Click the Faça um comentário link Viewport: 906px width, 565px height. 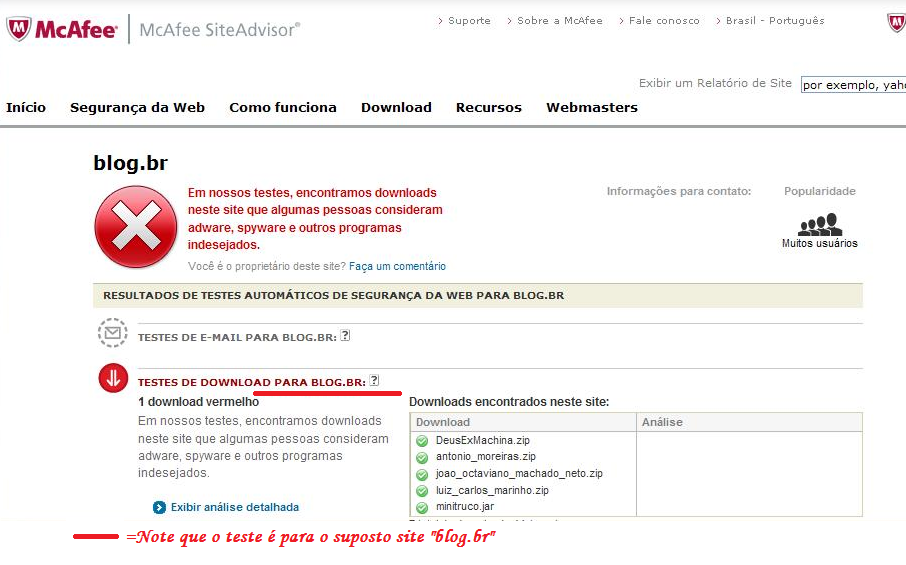tap(398, 266)
